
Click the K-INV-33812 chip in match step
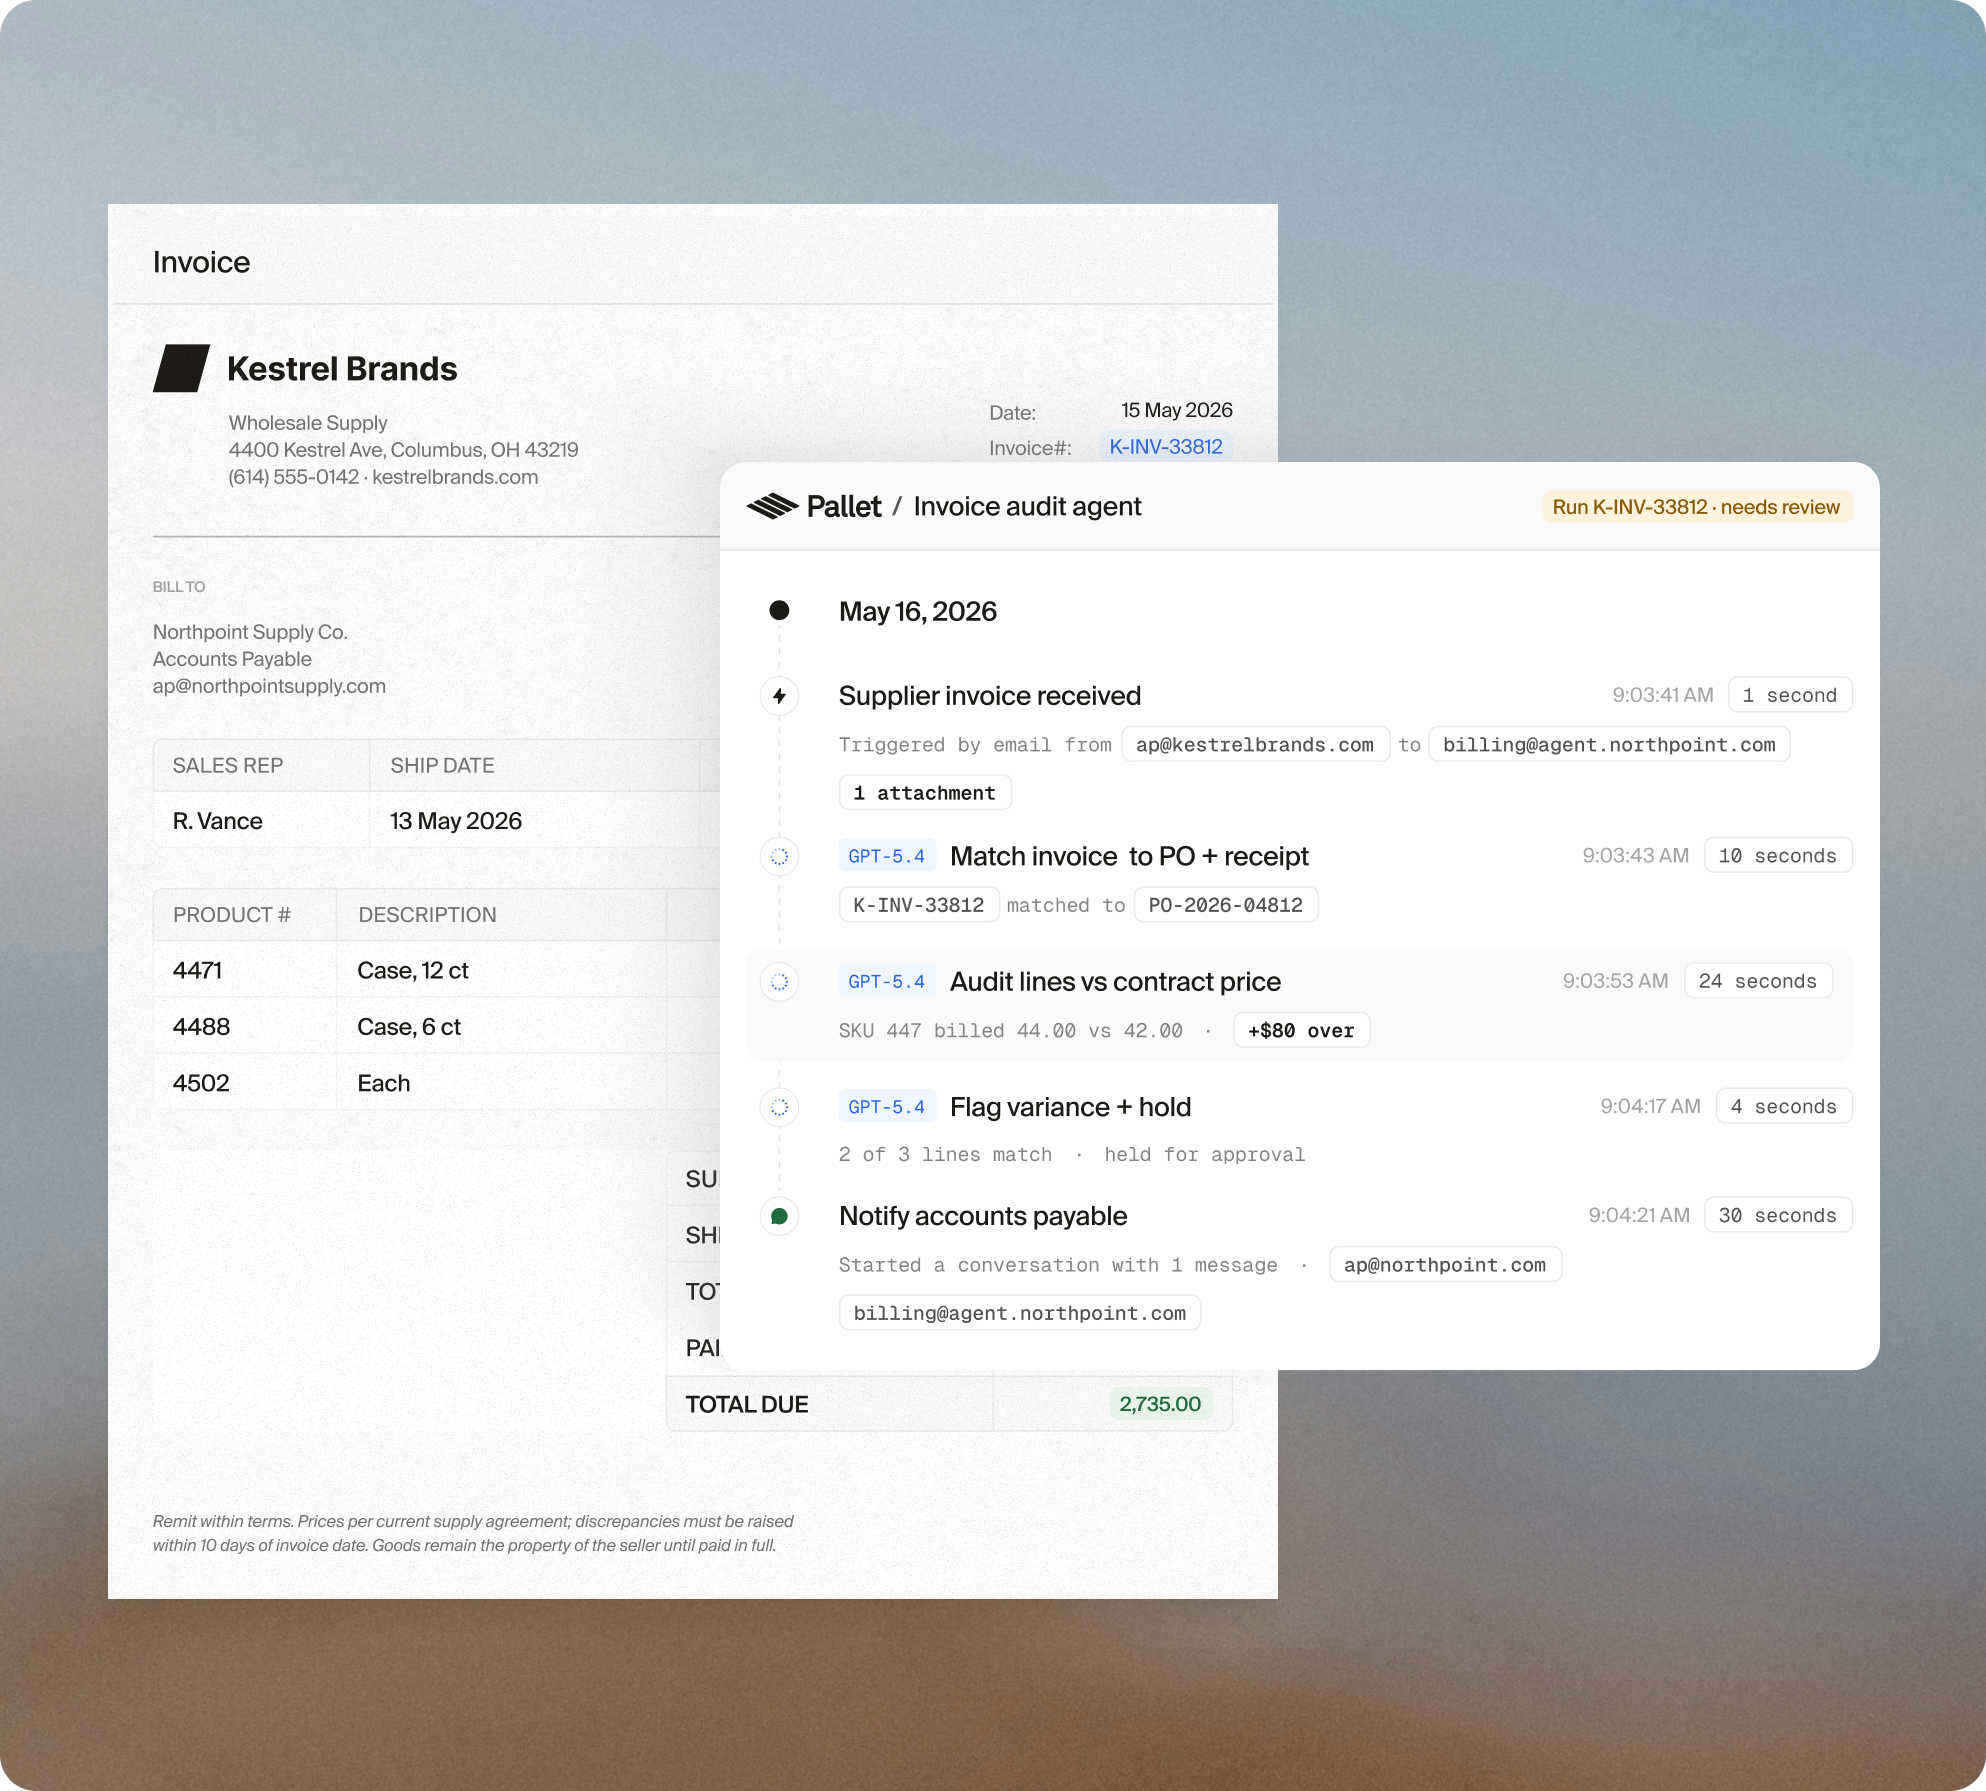tap(919, 905)
